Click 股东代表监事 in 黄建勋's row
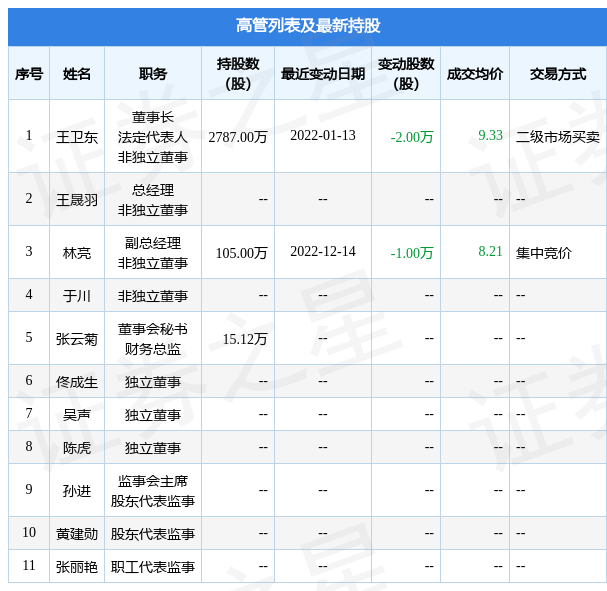This screenshot has width=607, height=591. (x=153, y=534)
